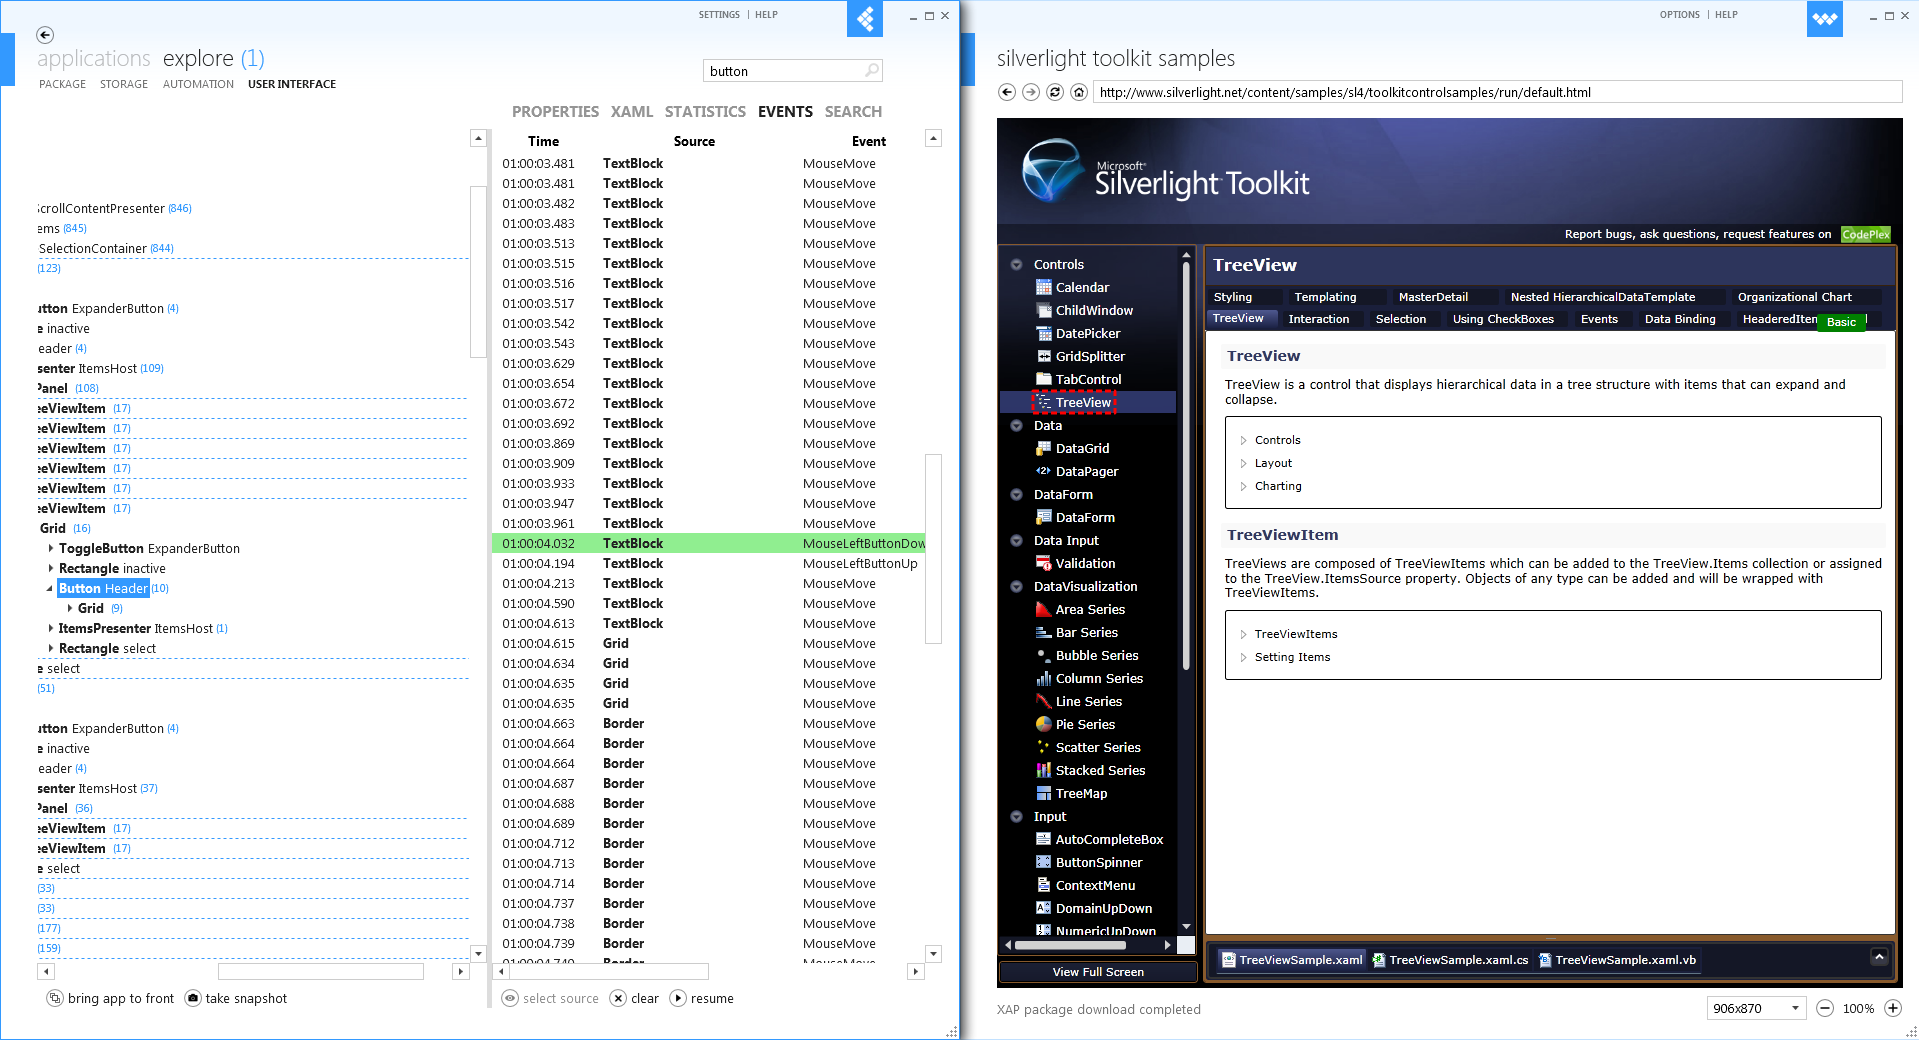
Task: Open OPTIONS in silverlight window
Action: (1679, 15)
